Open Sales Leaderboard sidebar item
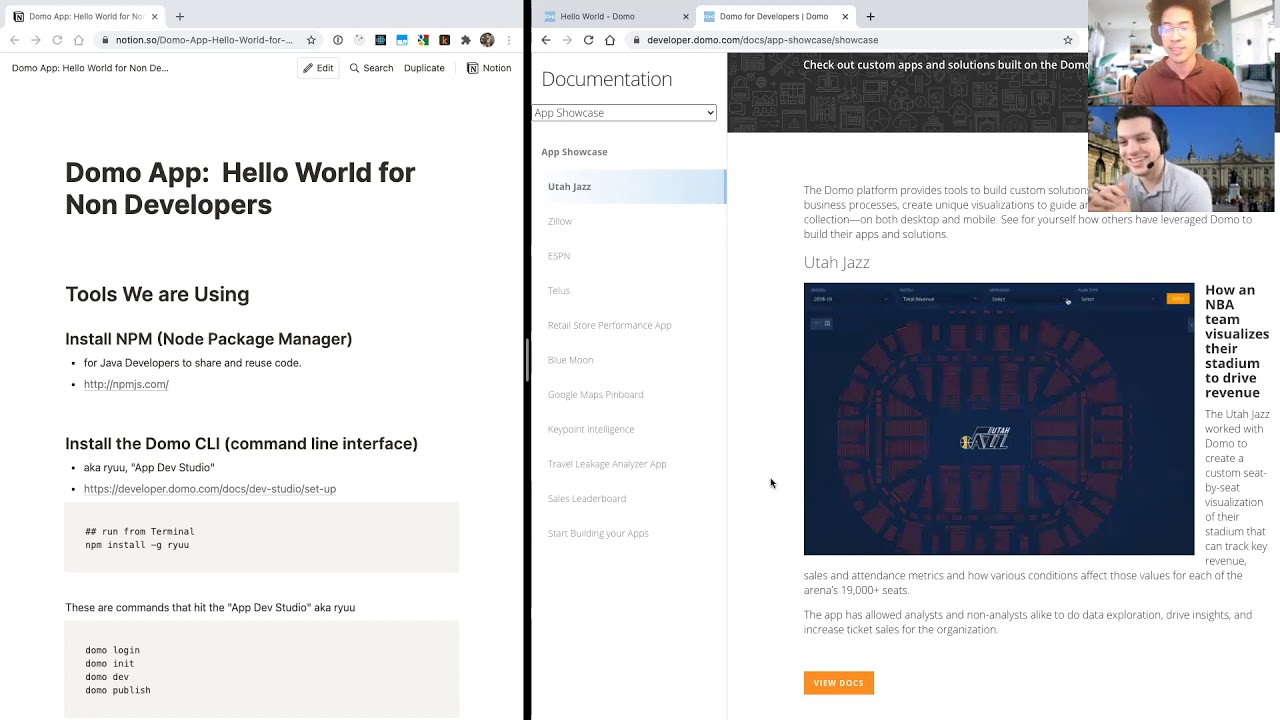The image size is (1280, 720). (x=587, y=499)
